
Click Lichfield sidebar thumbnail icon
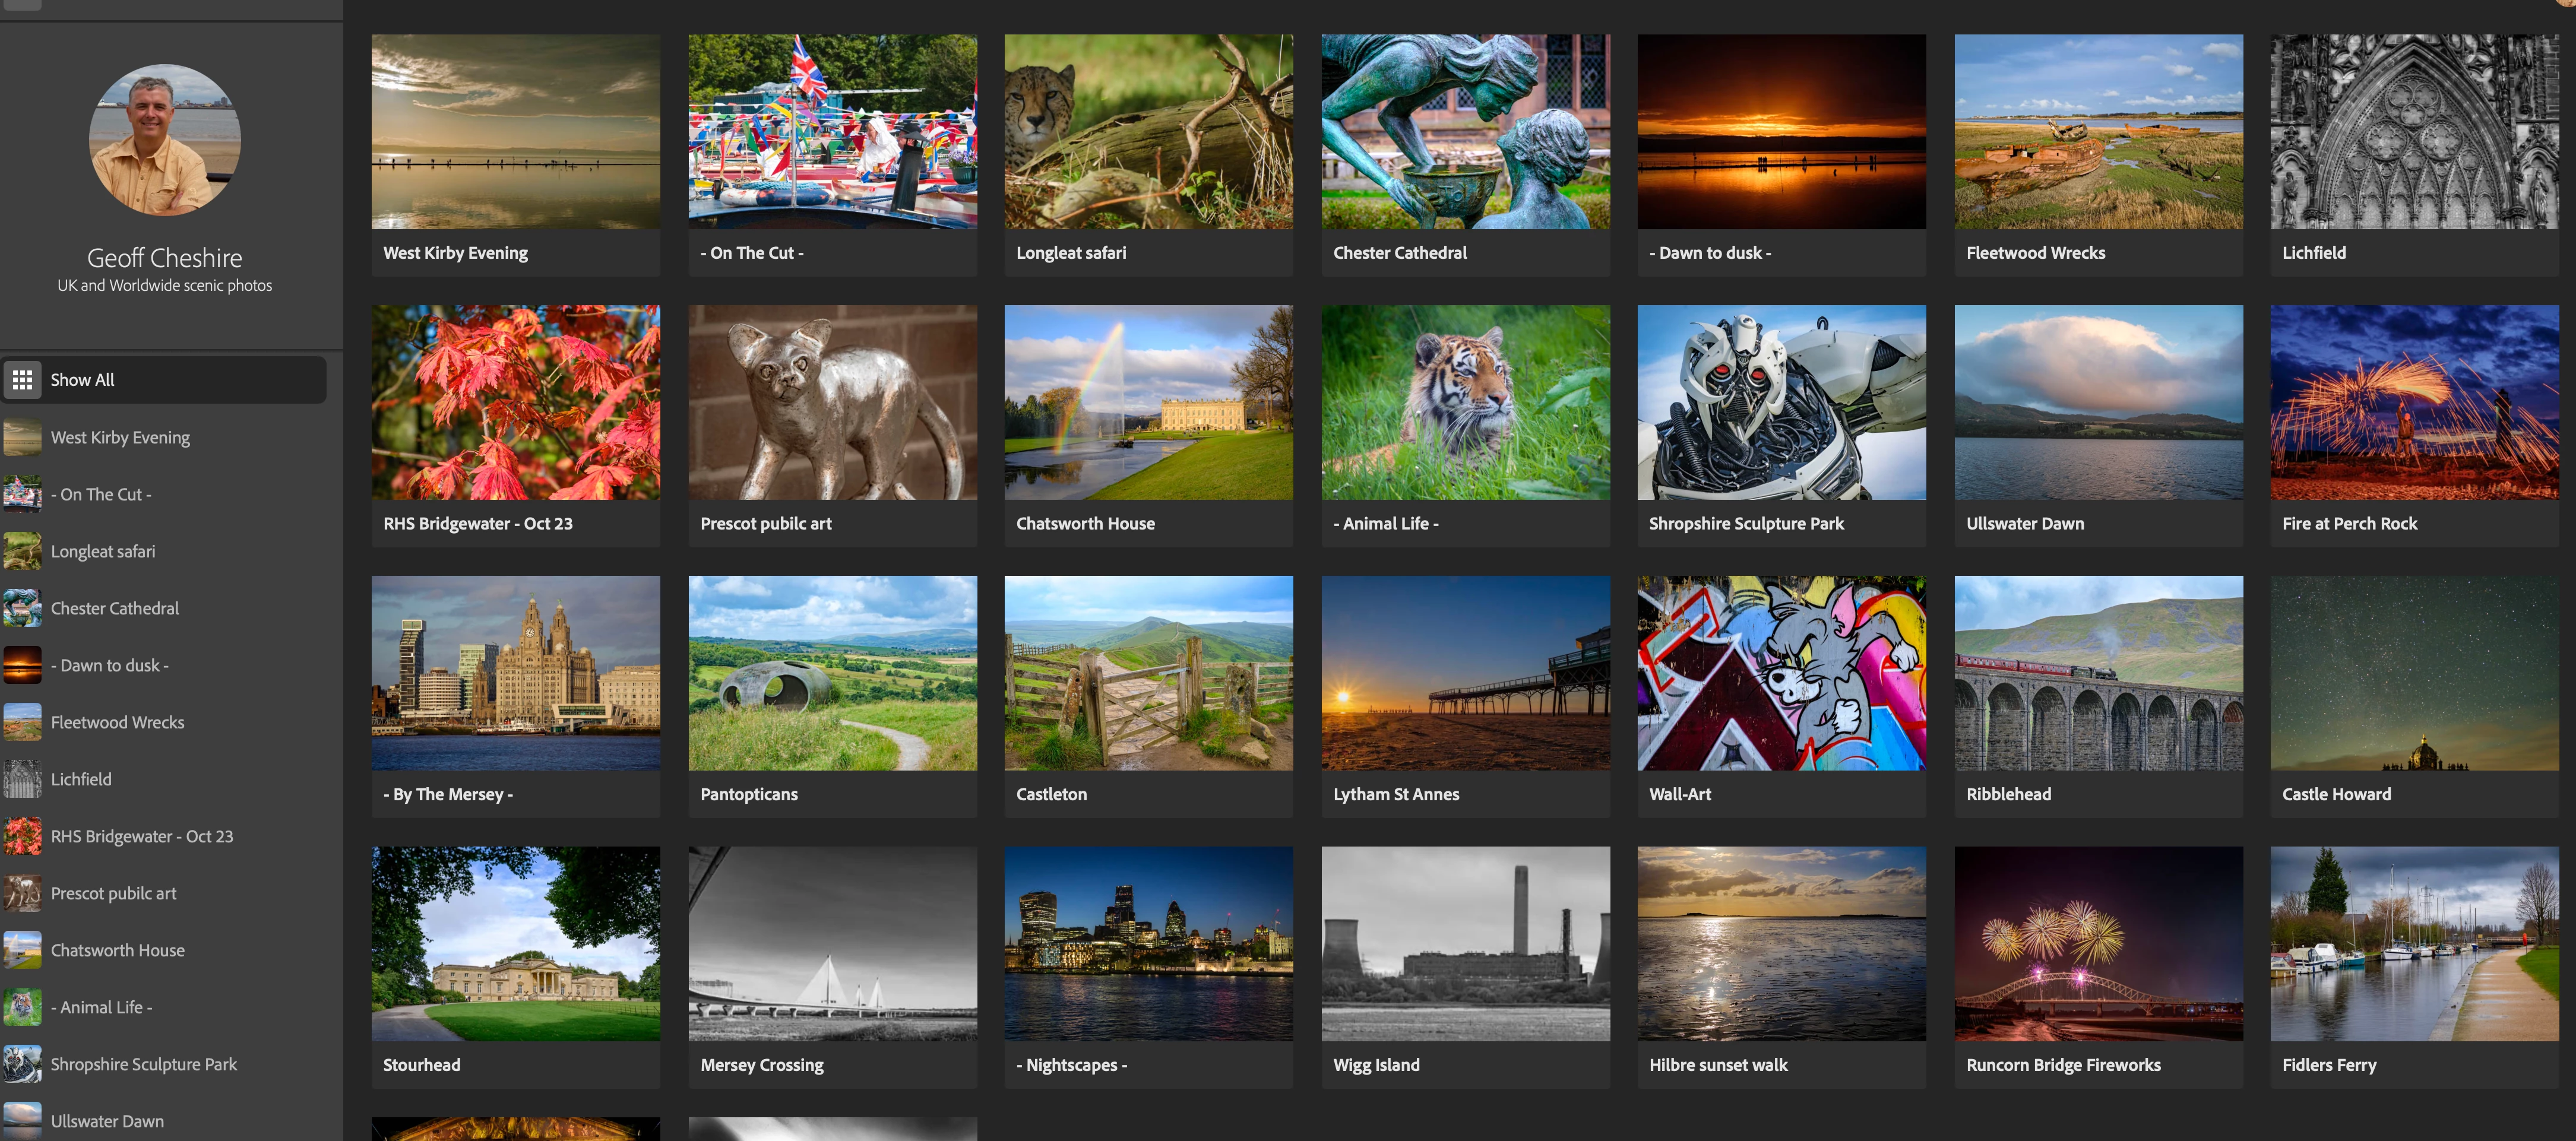coord(22,779)
